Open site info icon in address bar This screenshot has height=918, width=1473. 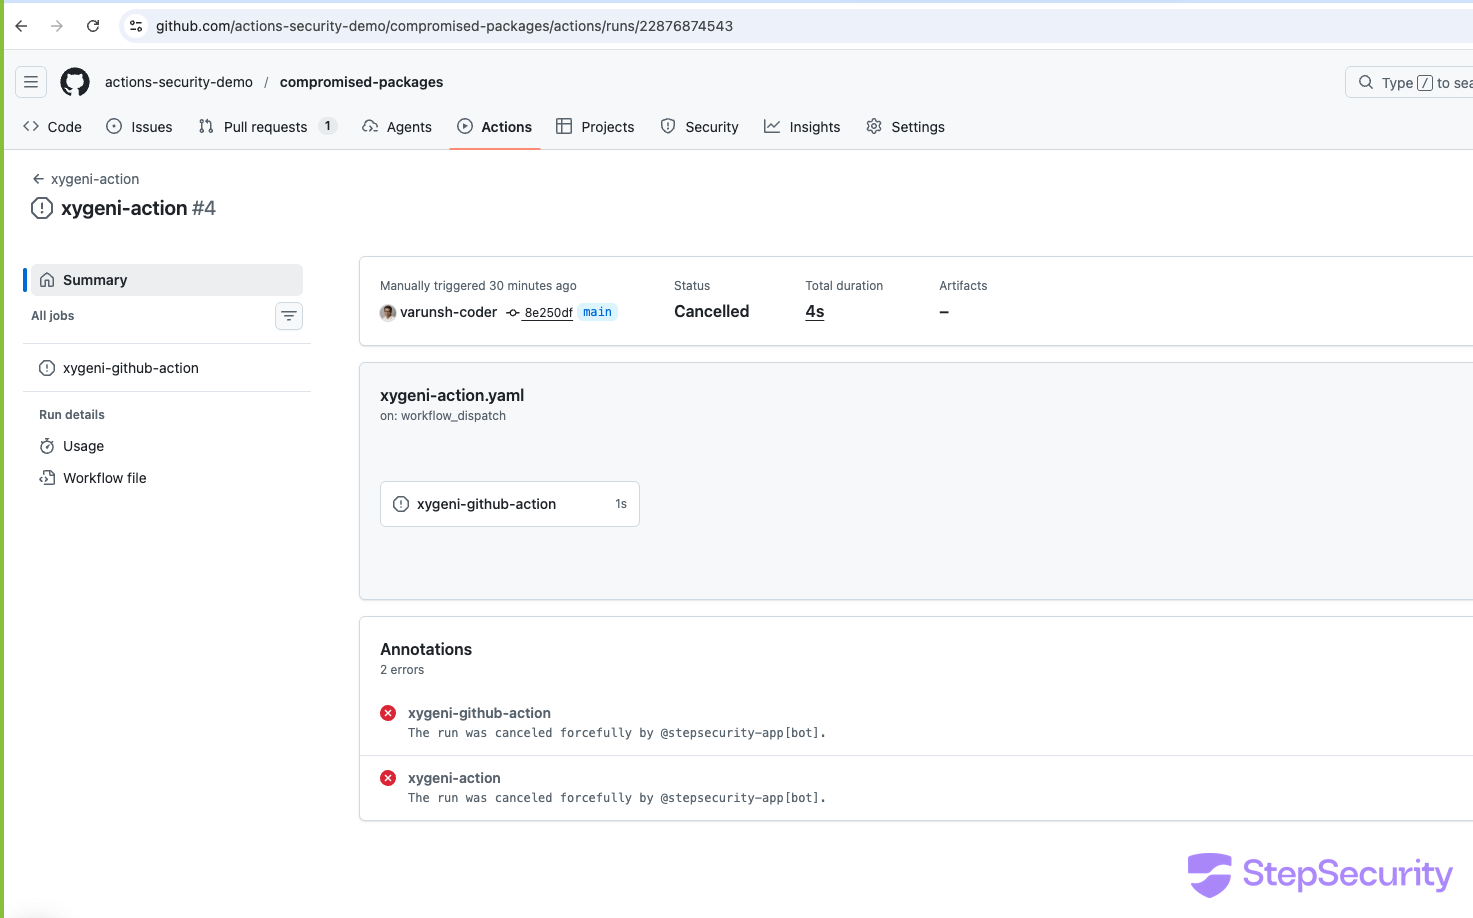point(136,26)
